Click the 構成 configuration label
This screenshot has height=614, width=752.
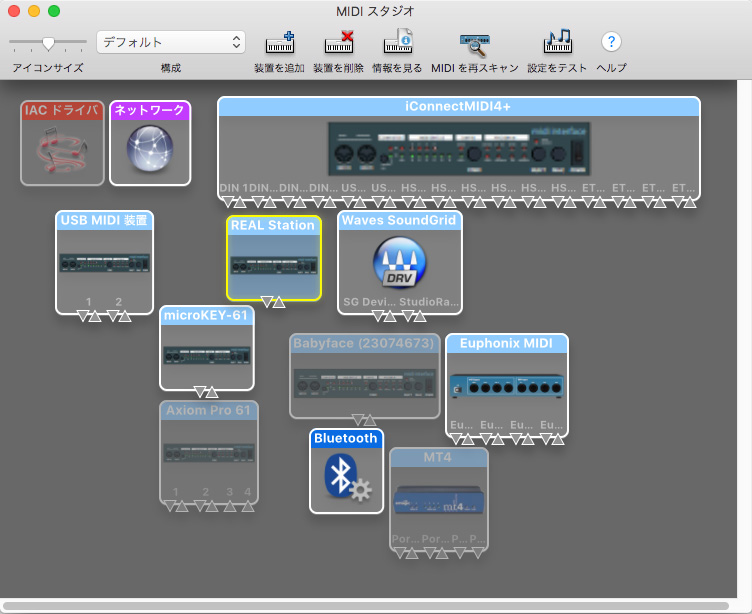pyautogui.click(x=171, y=68)
